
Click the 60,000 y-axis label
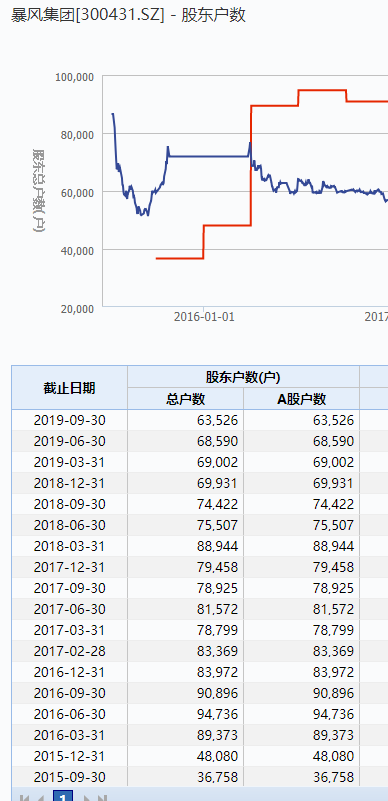[77, 193]
